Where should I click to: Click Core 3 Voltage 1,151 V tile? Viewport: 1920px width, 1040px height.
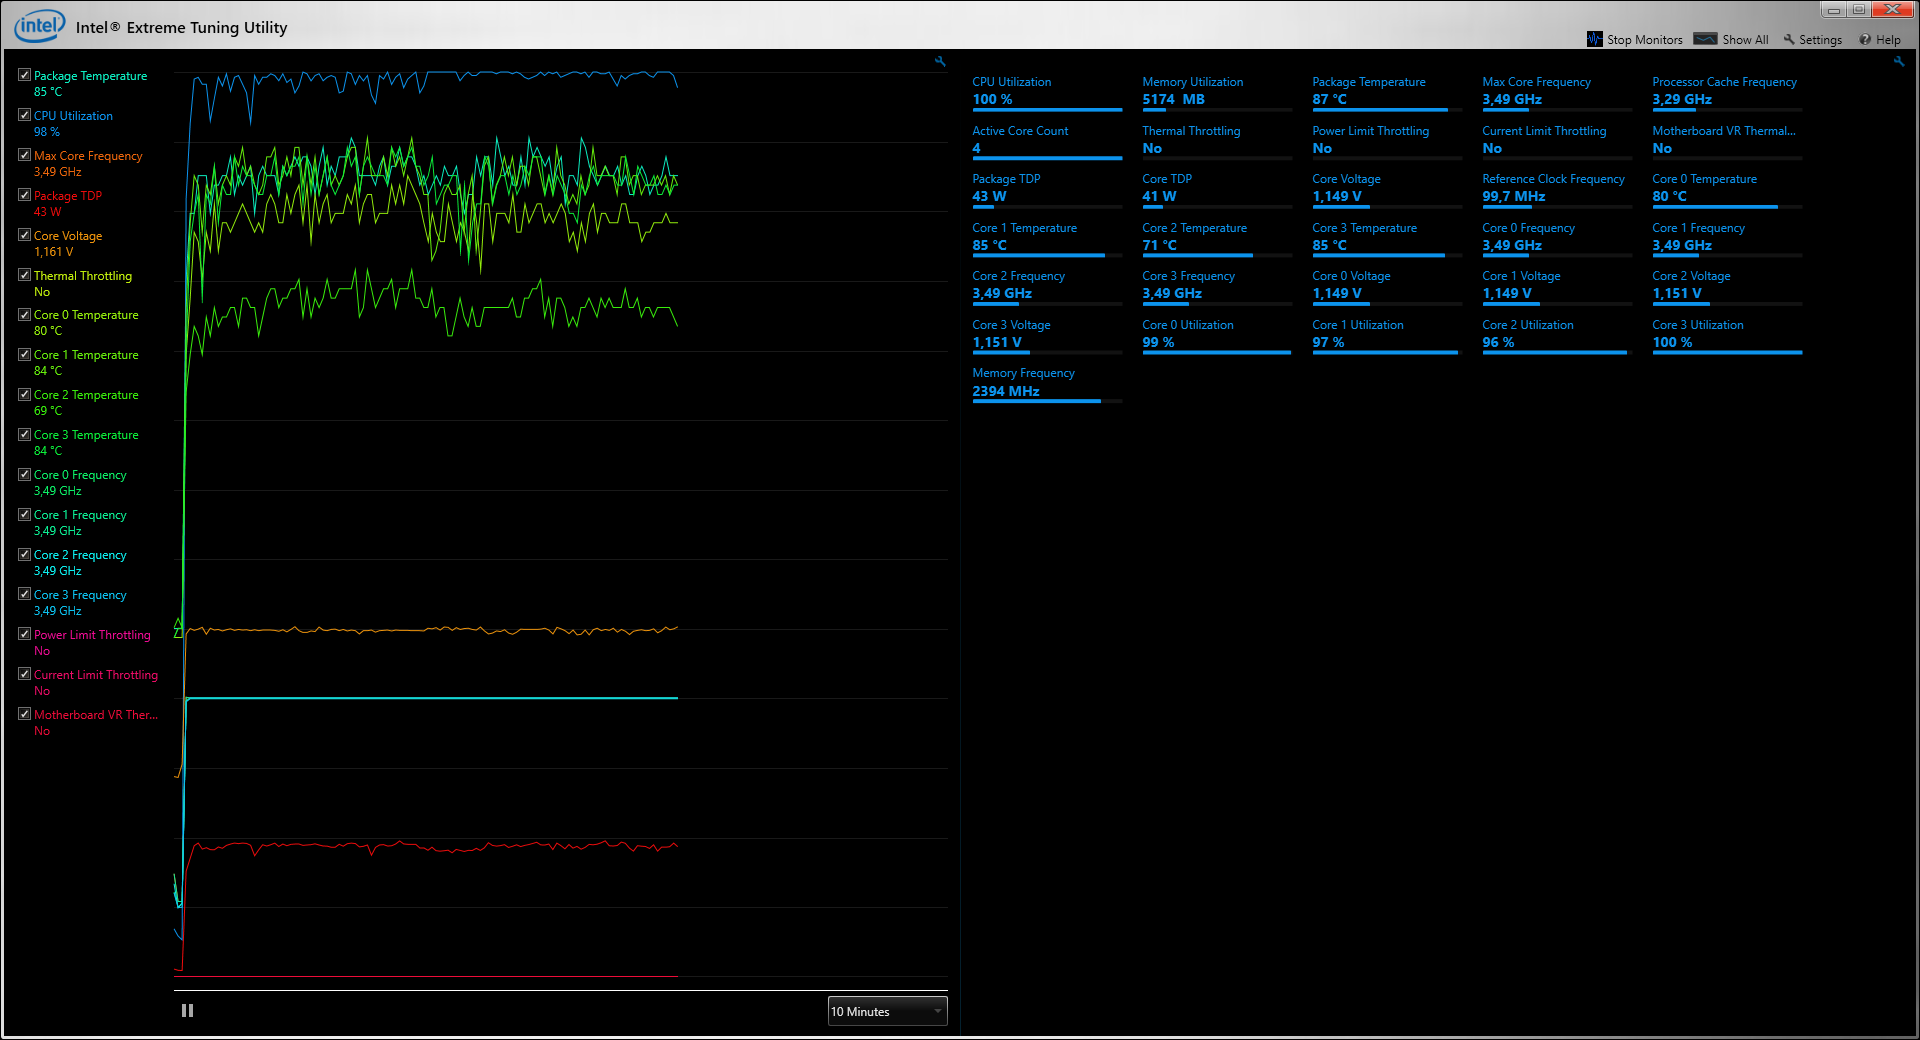click(1047, 335)
